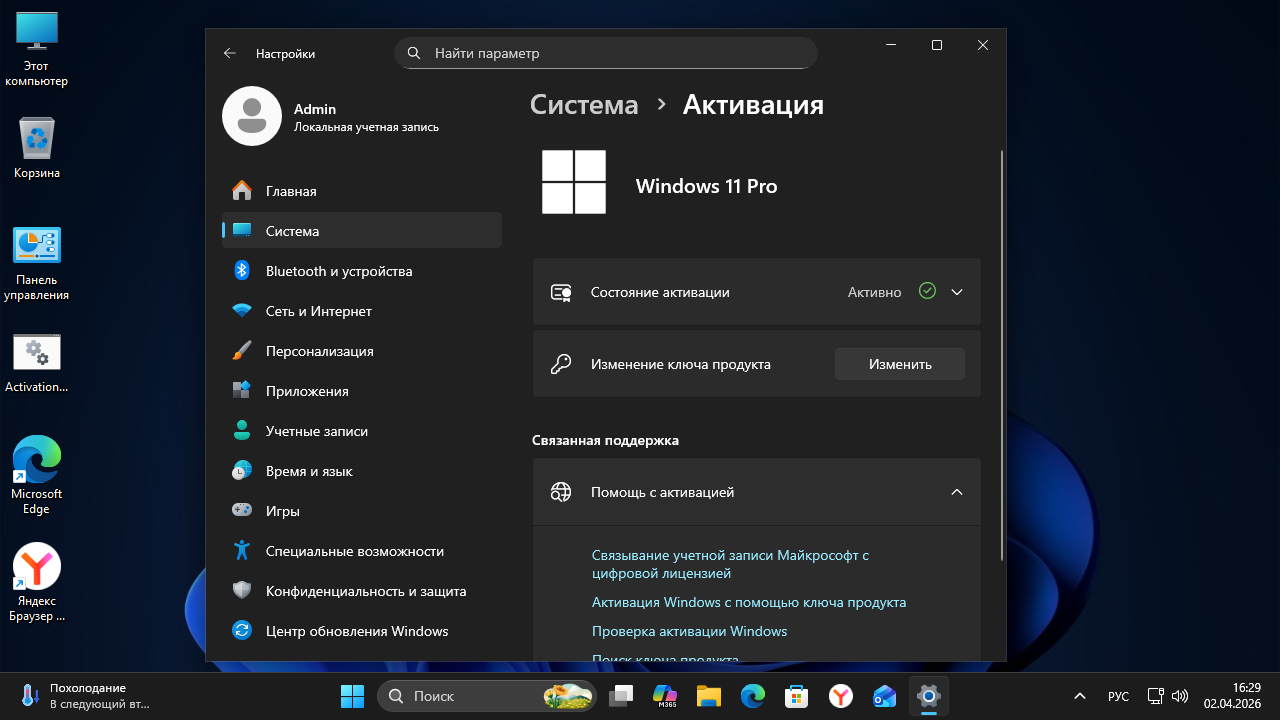1280x720 pixels.
Task: Click the Изменить product key button
Action: coord(899,364)
